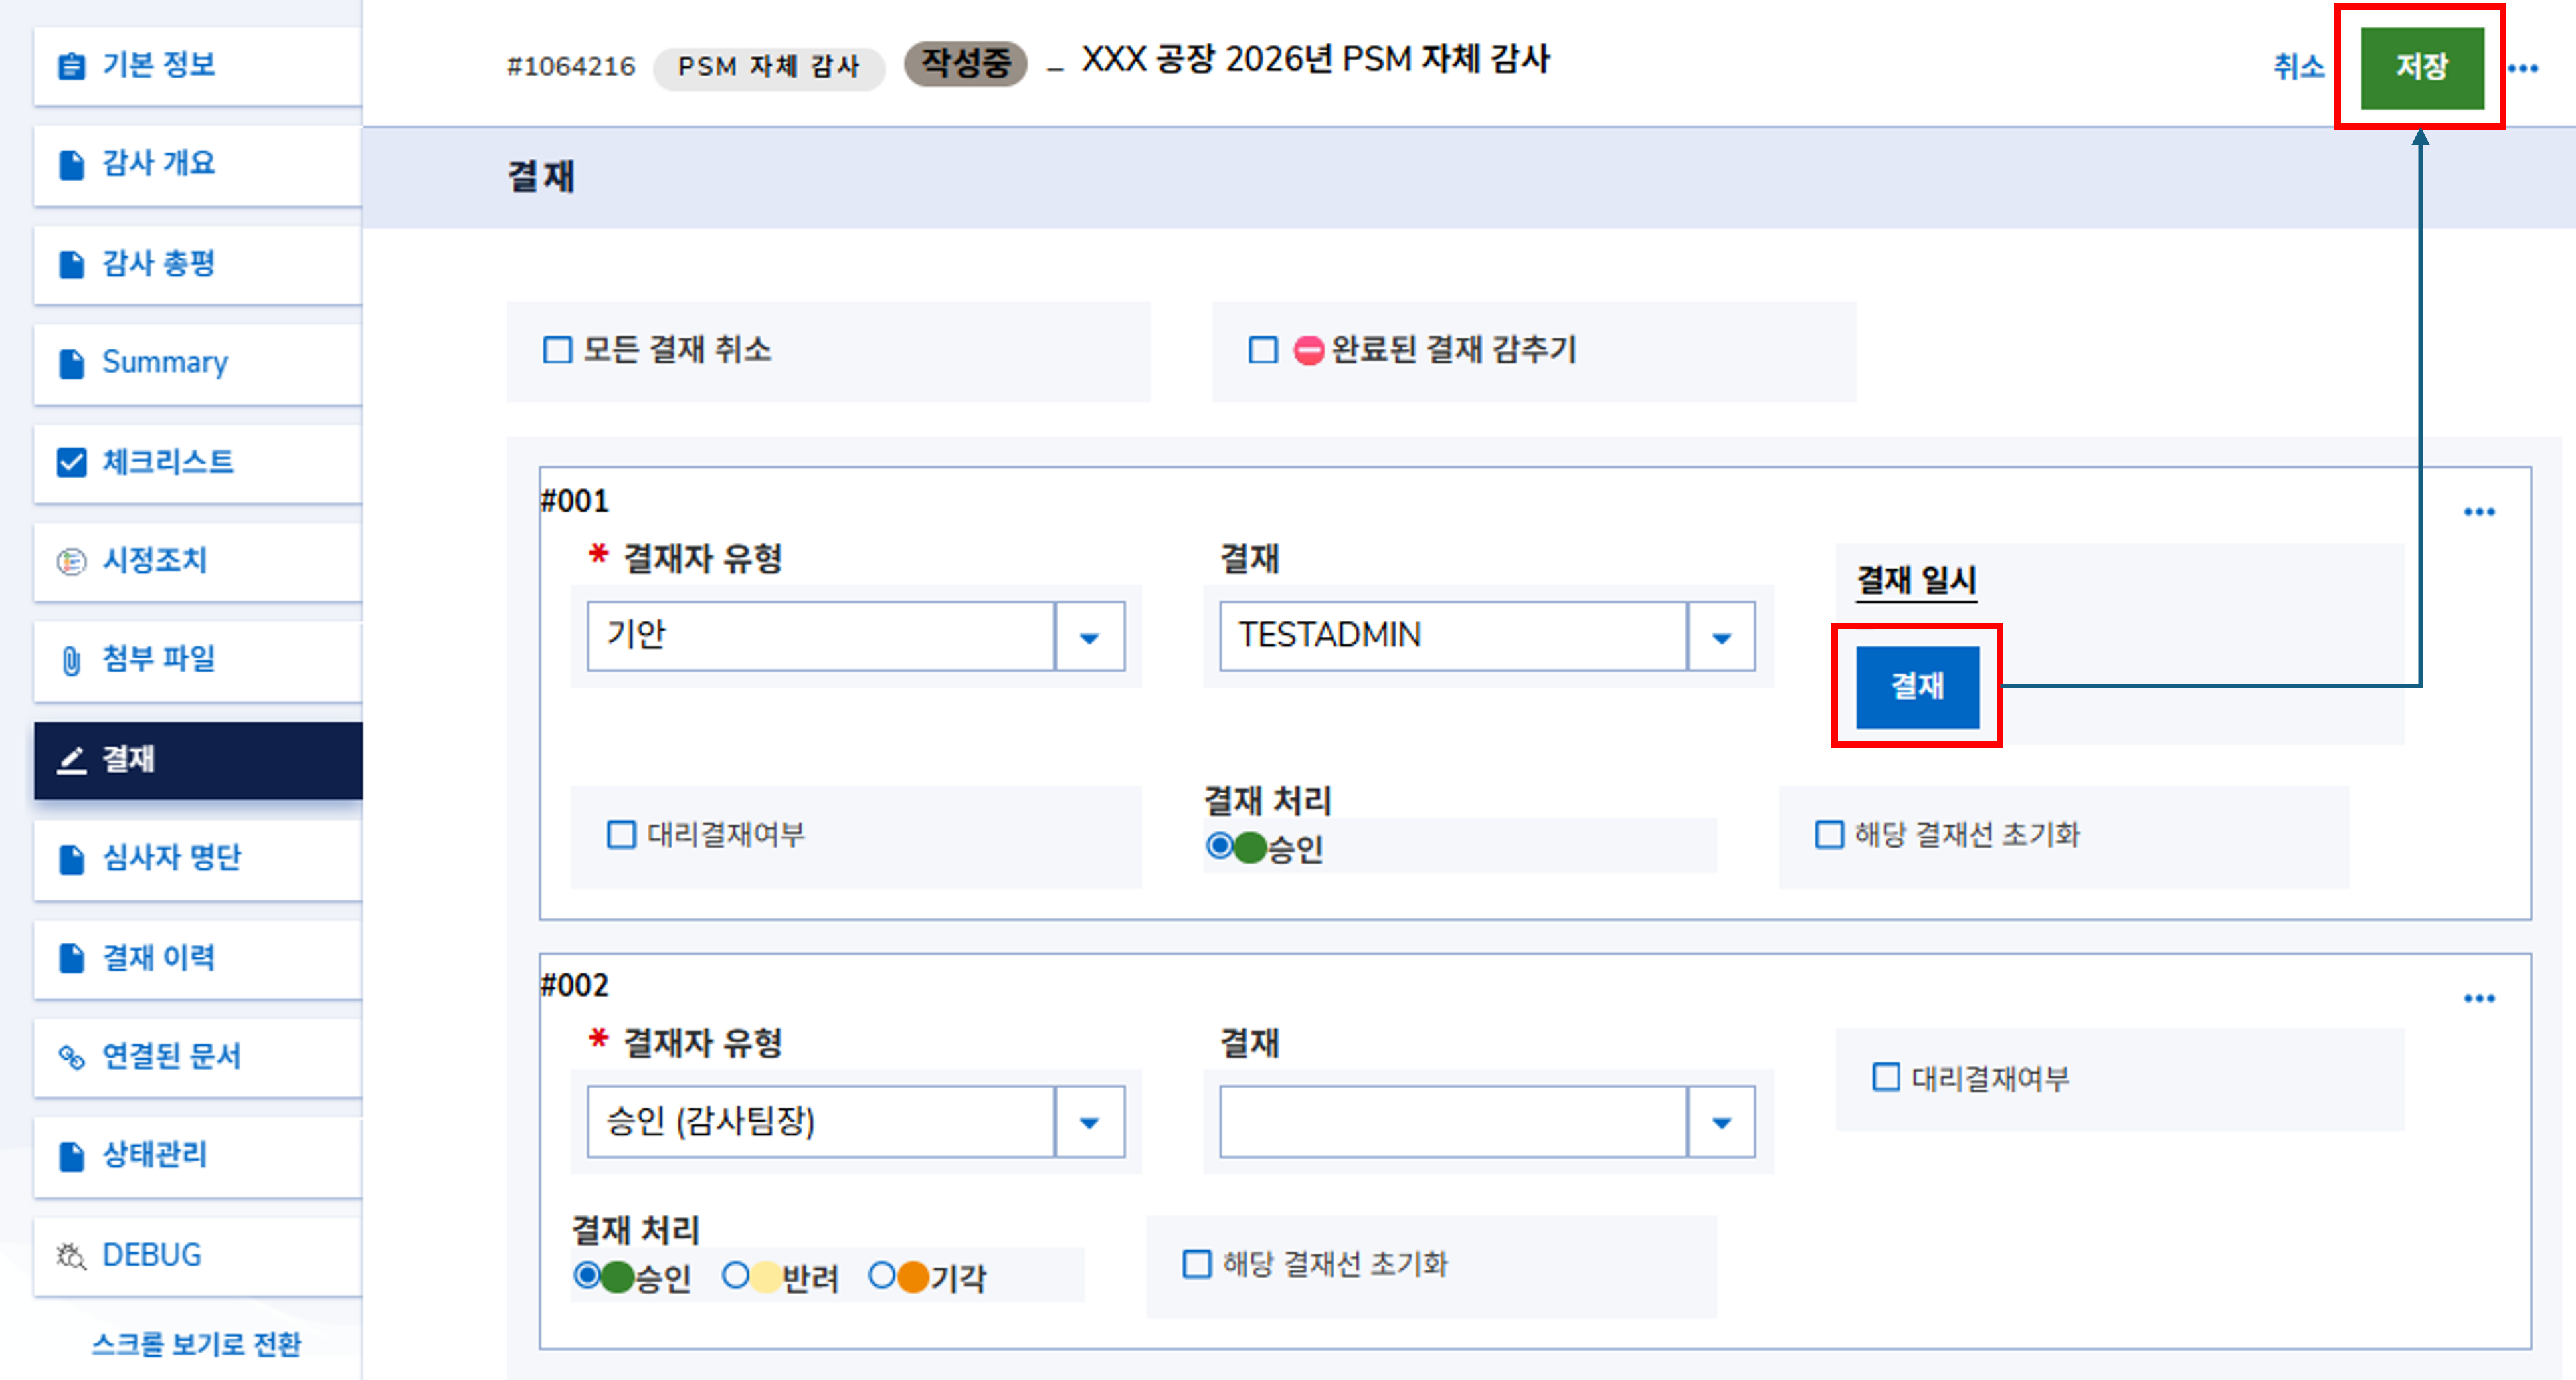The width and height of the screenshot is (2576, 1380).
Task: Open the three-dots menu for approval #001
Action: [x=2479, y=512]
